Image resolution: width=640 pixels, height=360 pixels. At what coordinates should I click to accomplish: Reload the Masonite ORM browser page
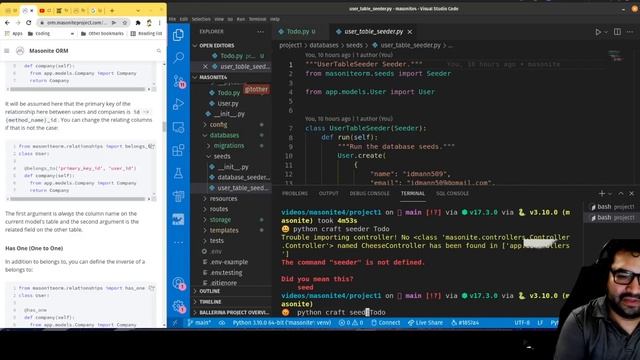click(29, 23)
